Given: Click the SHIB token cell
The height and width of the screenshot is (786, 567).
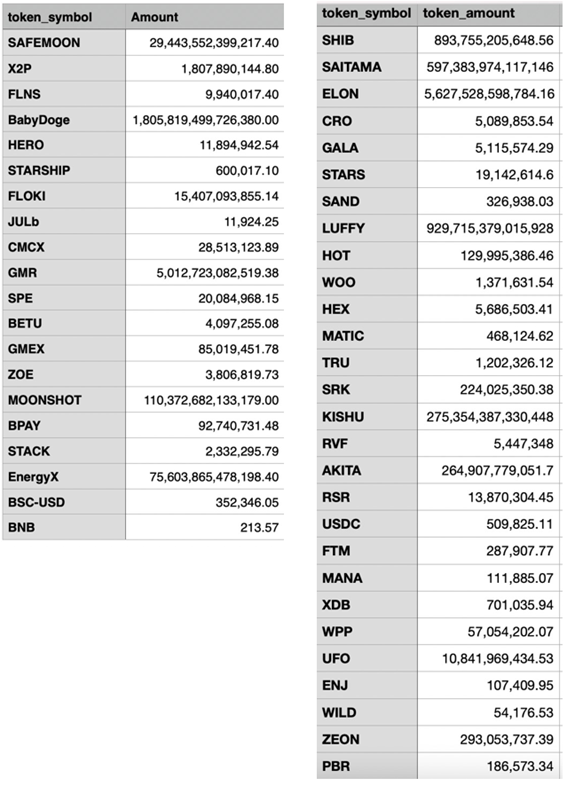Looking at the screenshot, I should pyautogui.click(x=367, y=40).
